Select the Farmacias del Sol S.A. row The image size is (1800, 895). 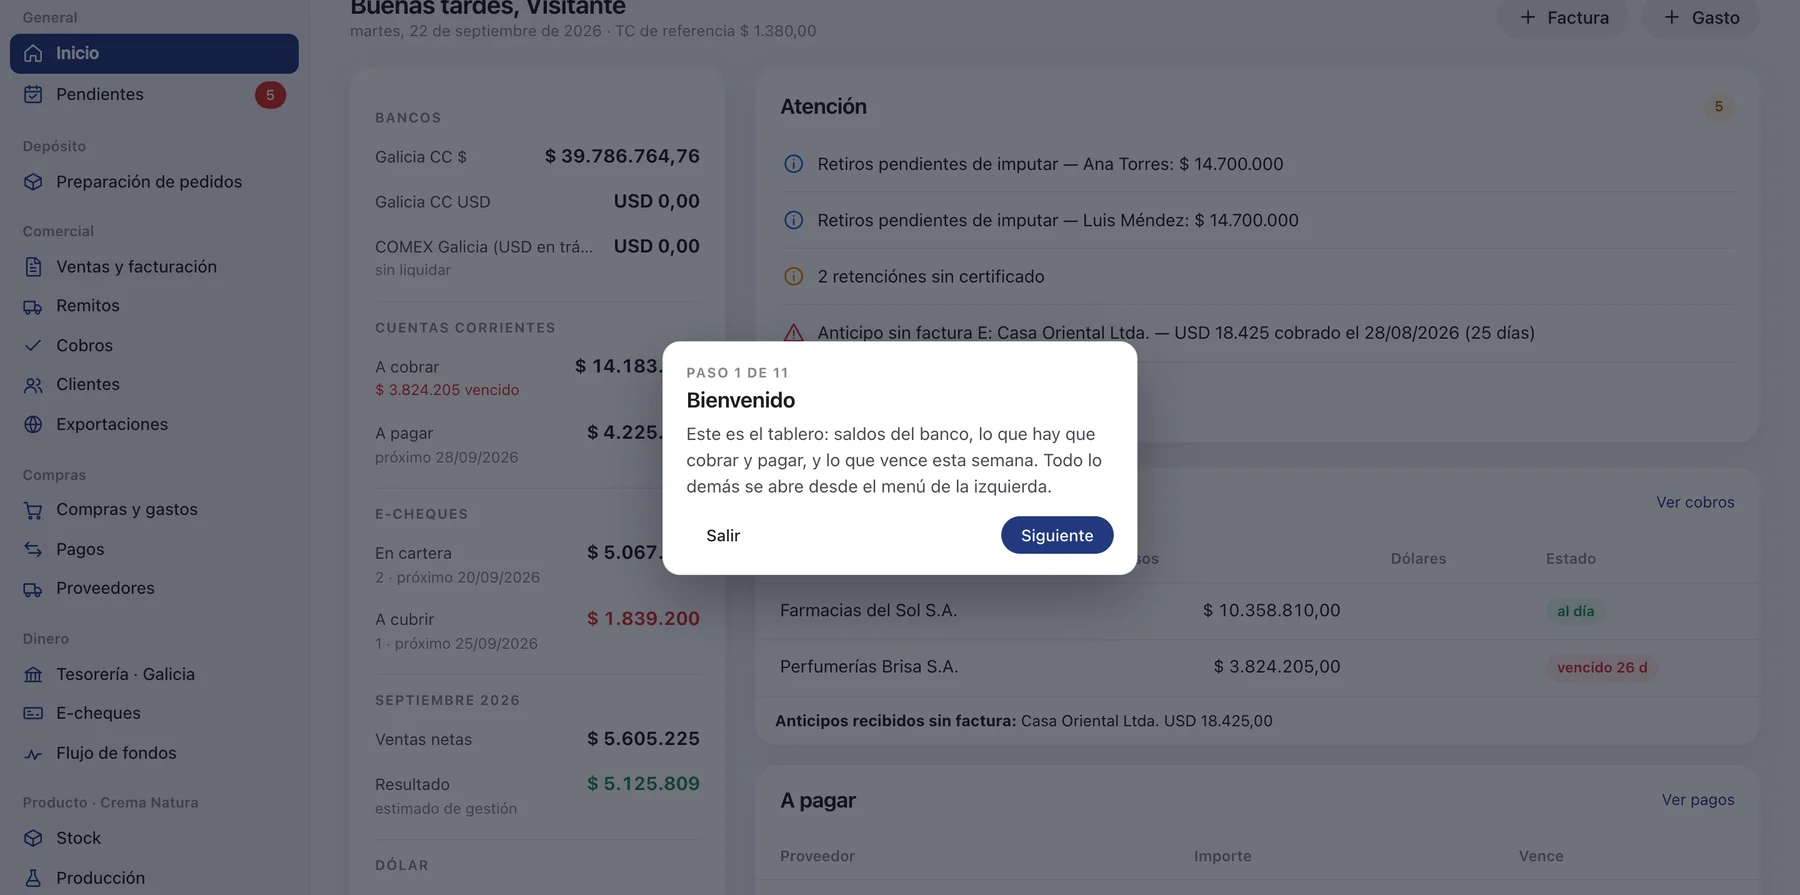[x=1257, y=611]
